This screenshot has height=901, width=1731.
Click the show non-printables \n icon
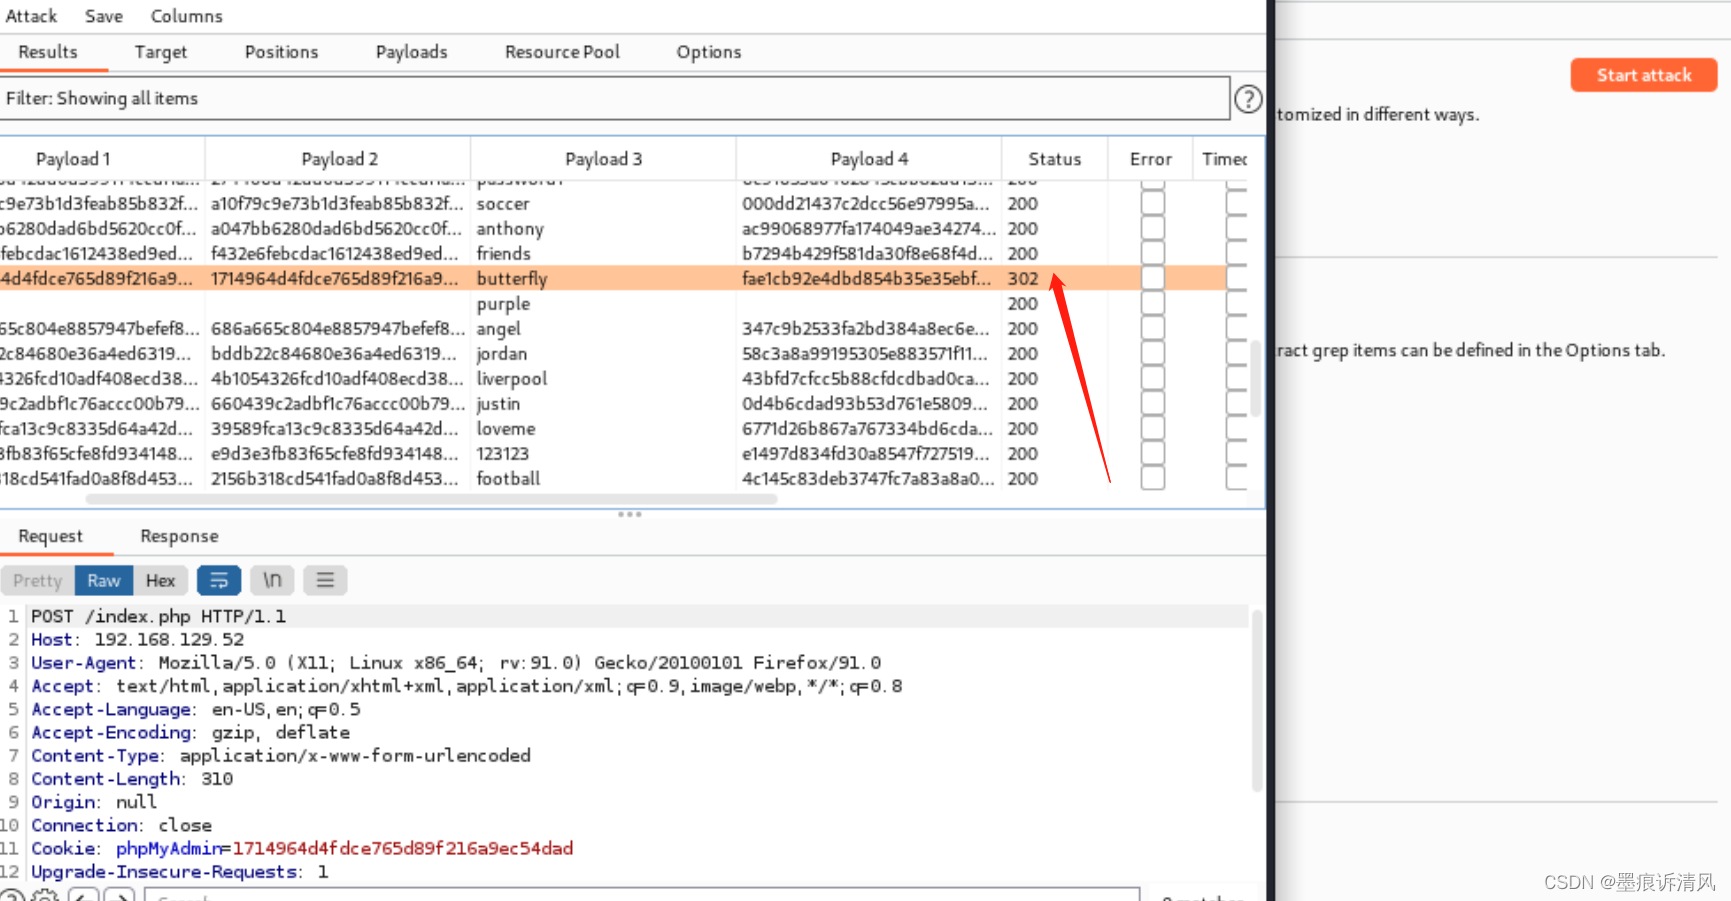coord(271,580)
